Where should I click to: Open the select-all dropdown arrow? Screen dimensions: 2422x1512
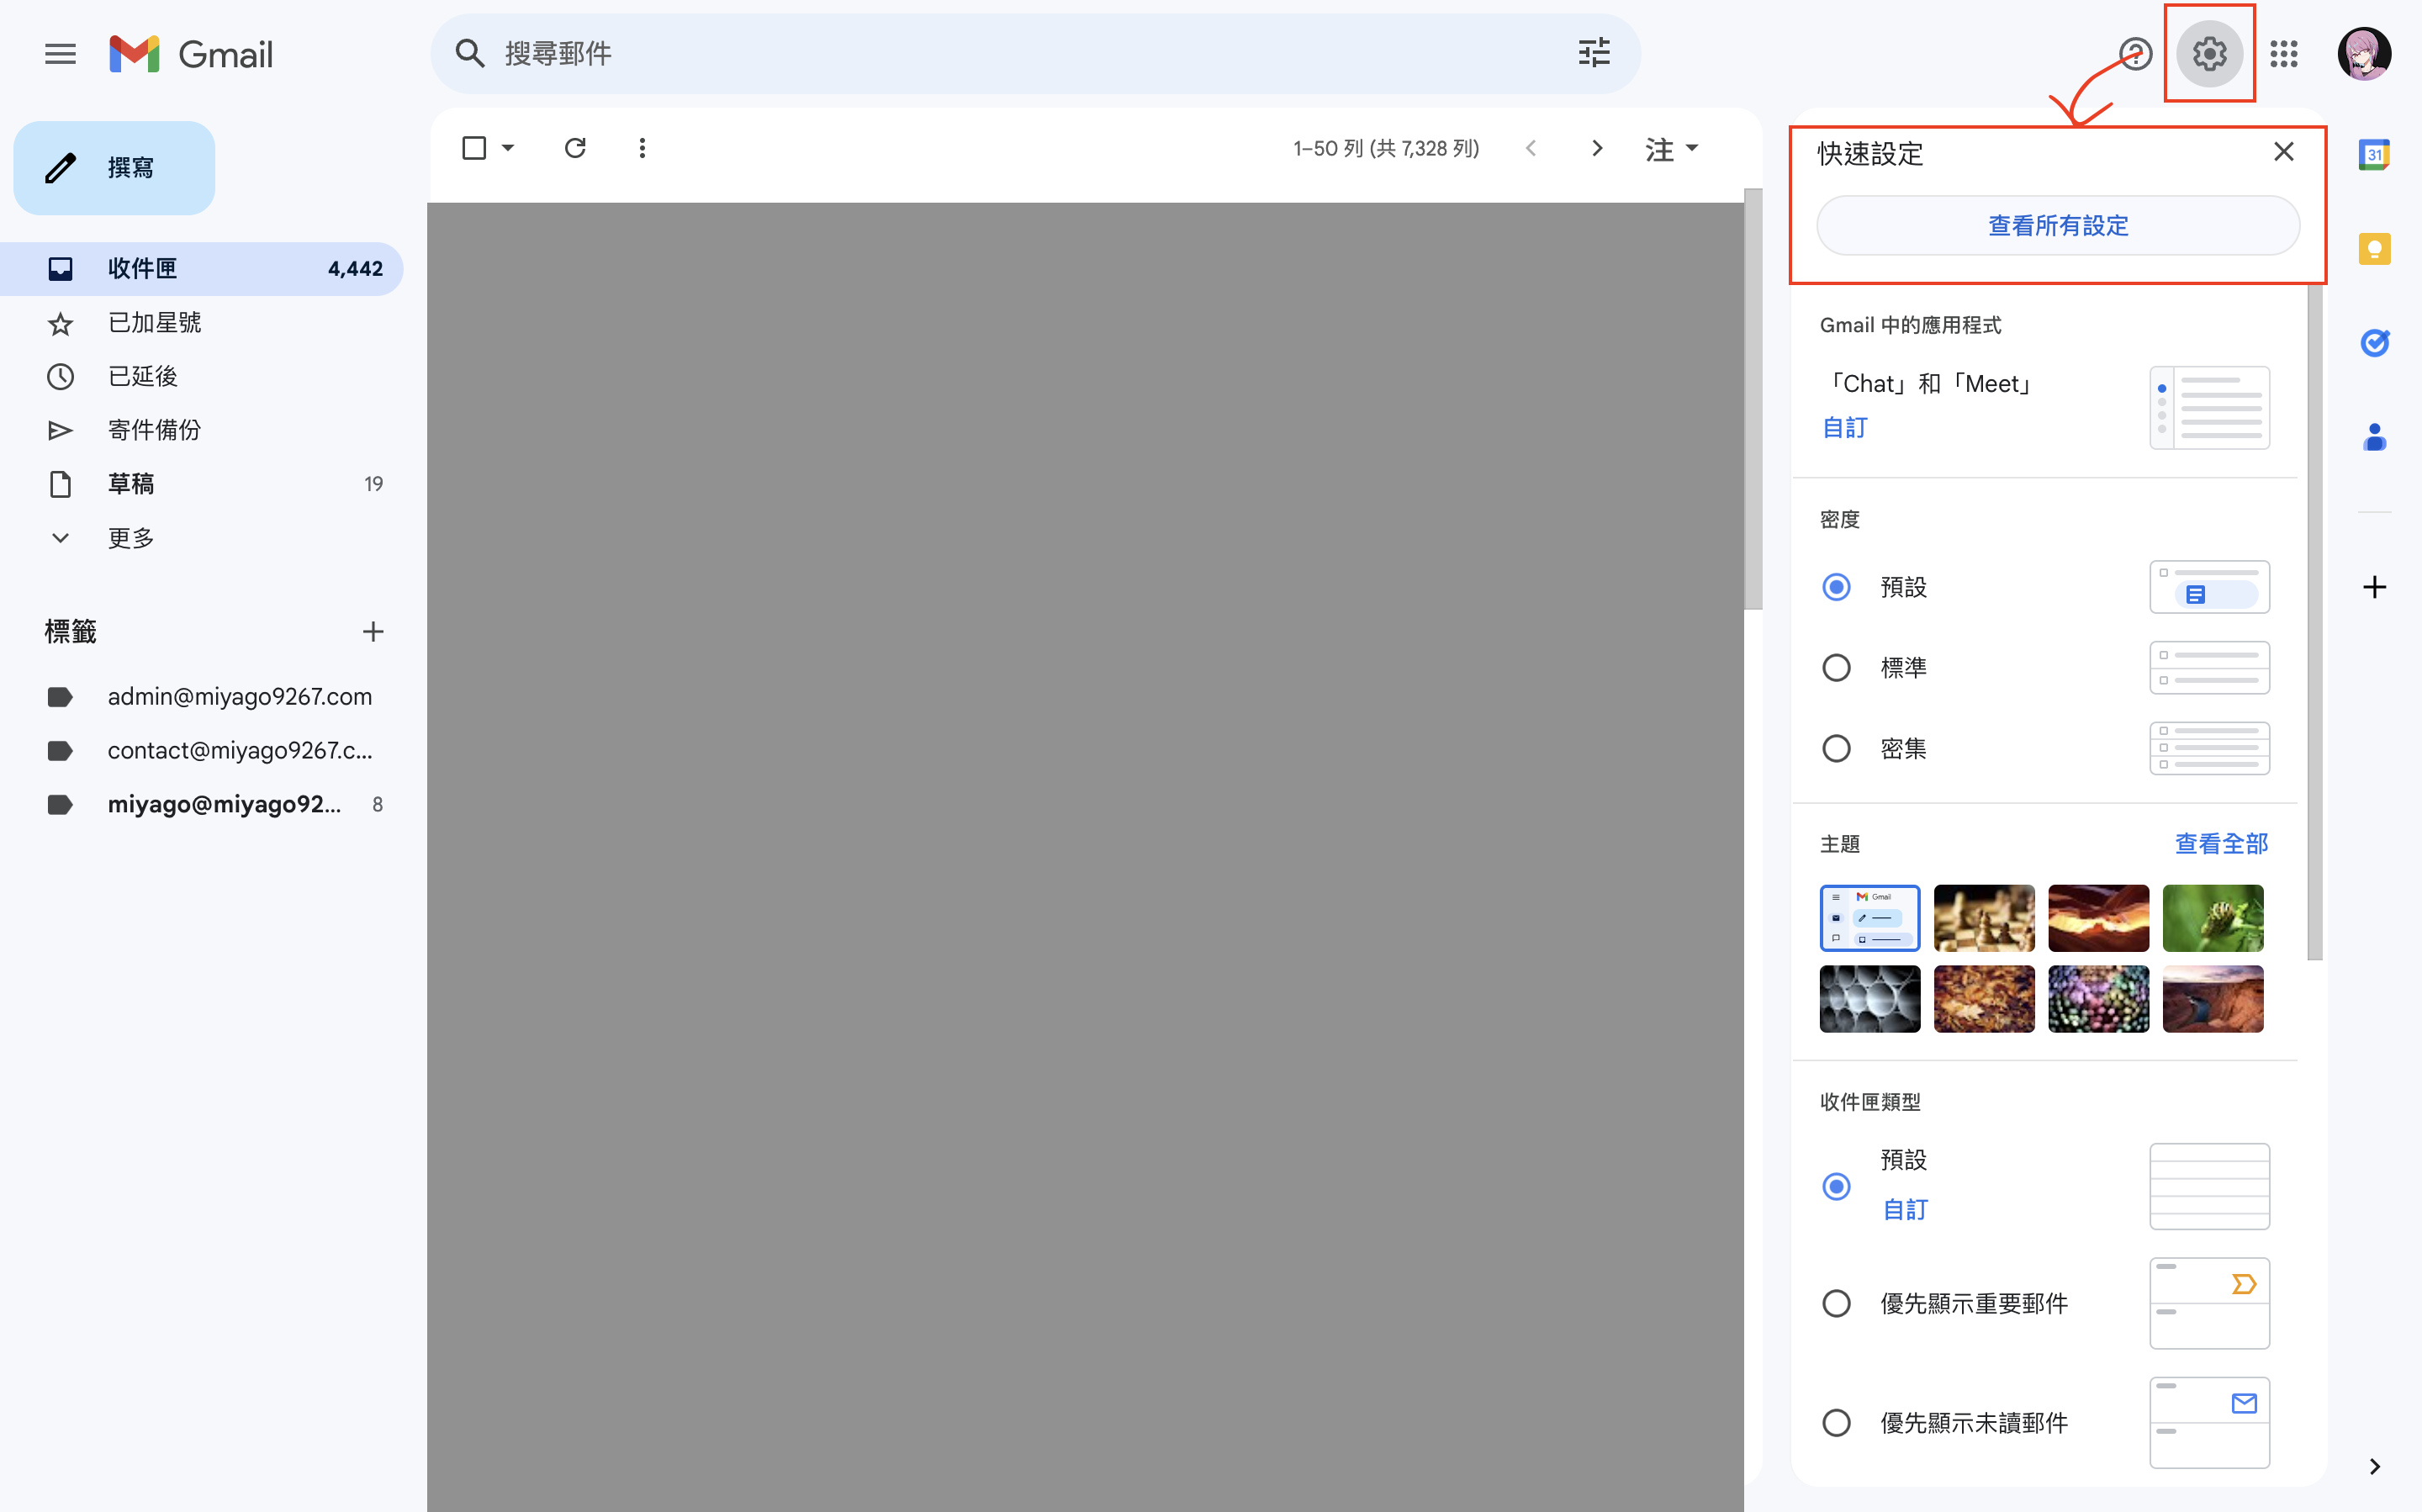[508, 149]
